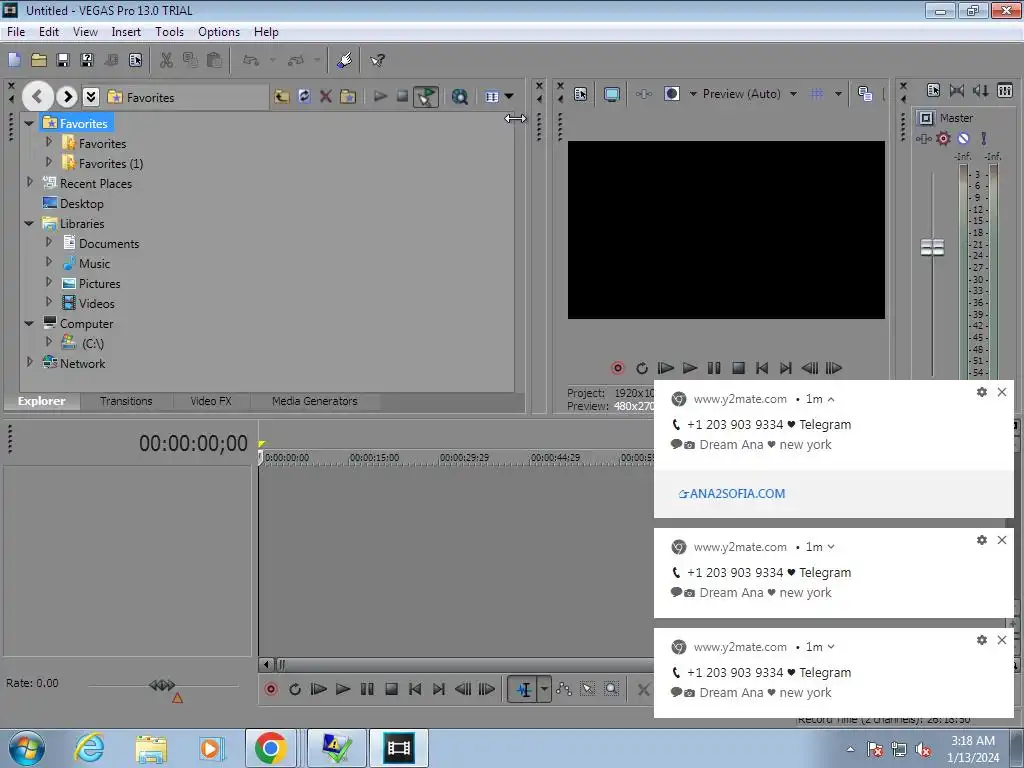Click Play on the timeline transport

tap(343, 689)
